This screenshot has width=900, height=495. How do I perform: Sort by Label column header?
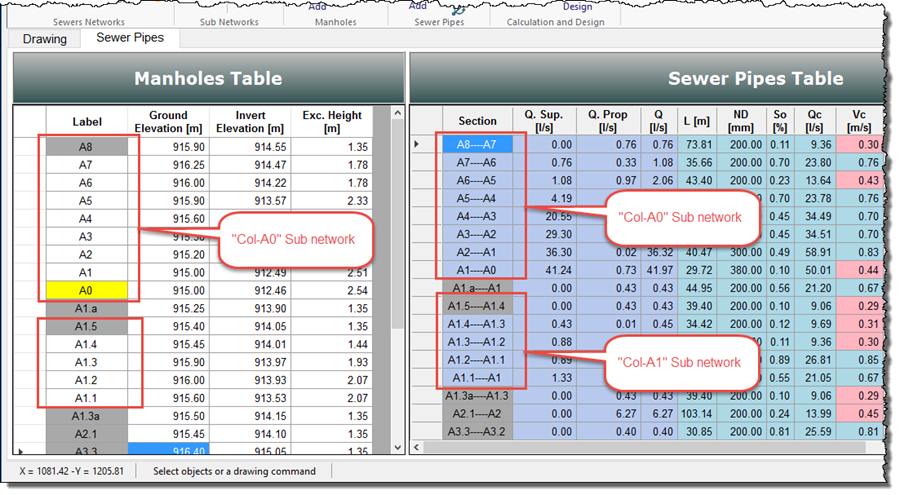point(87,122)
